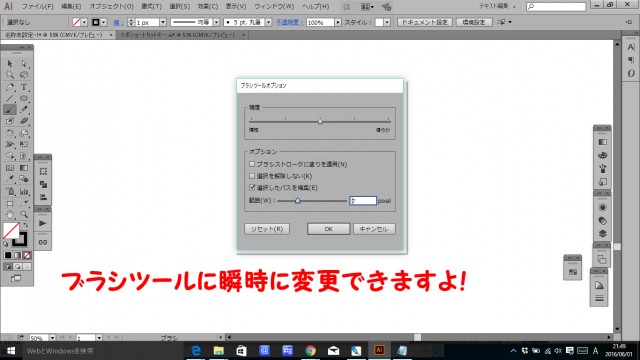This screenshot has width=640, height=360.
Task: Open zoom level 50% dropdown in status bar
Action: point(52,338)
